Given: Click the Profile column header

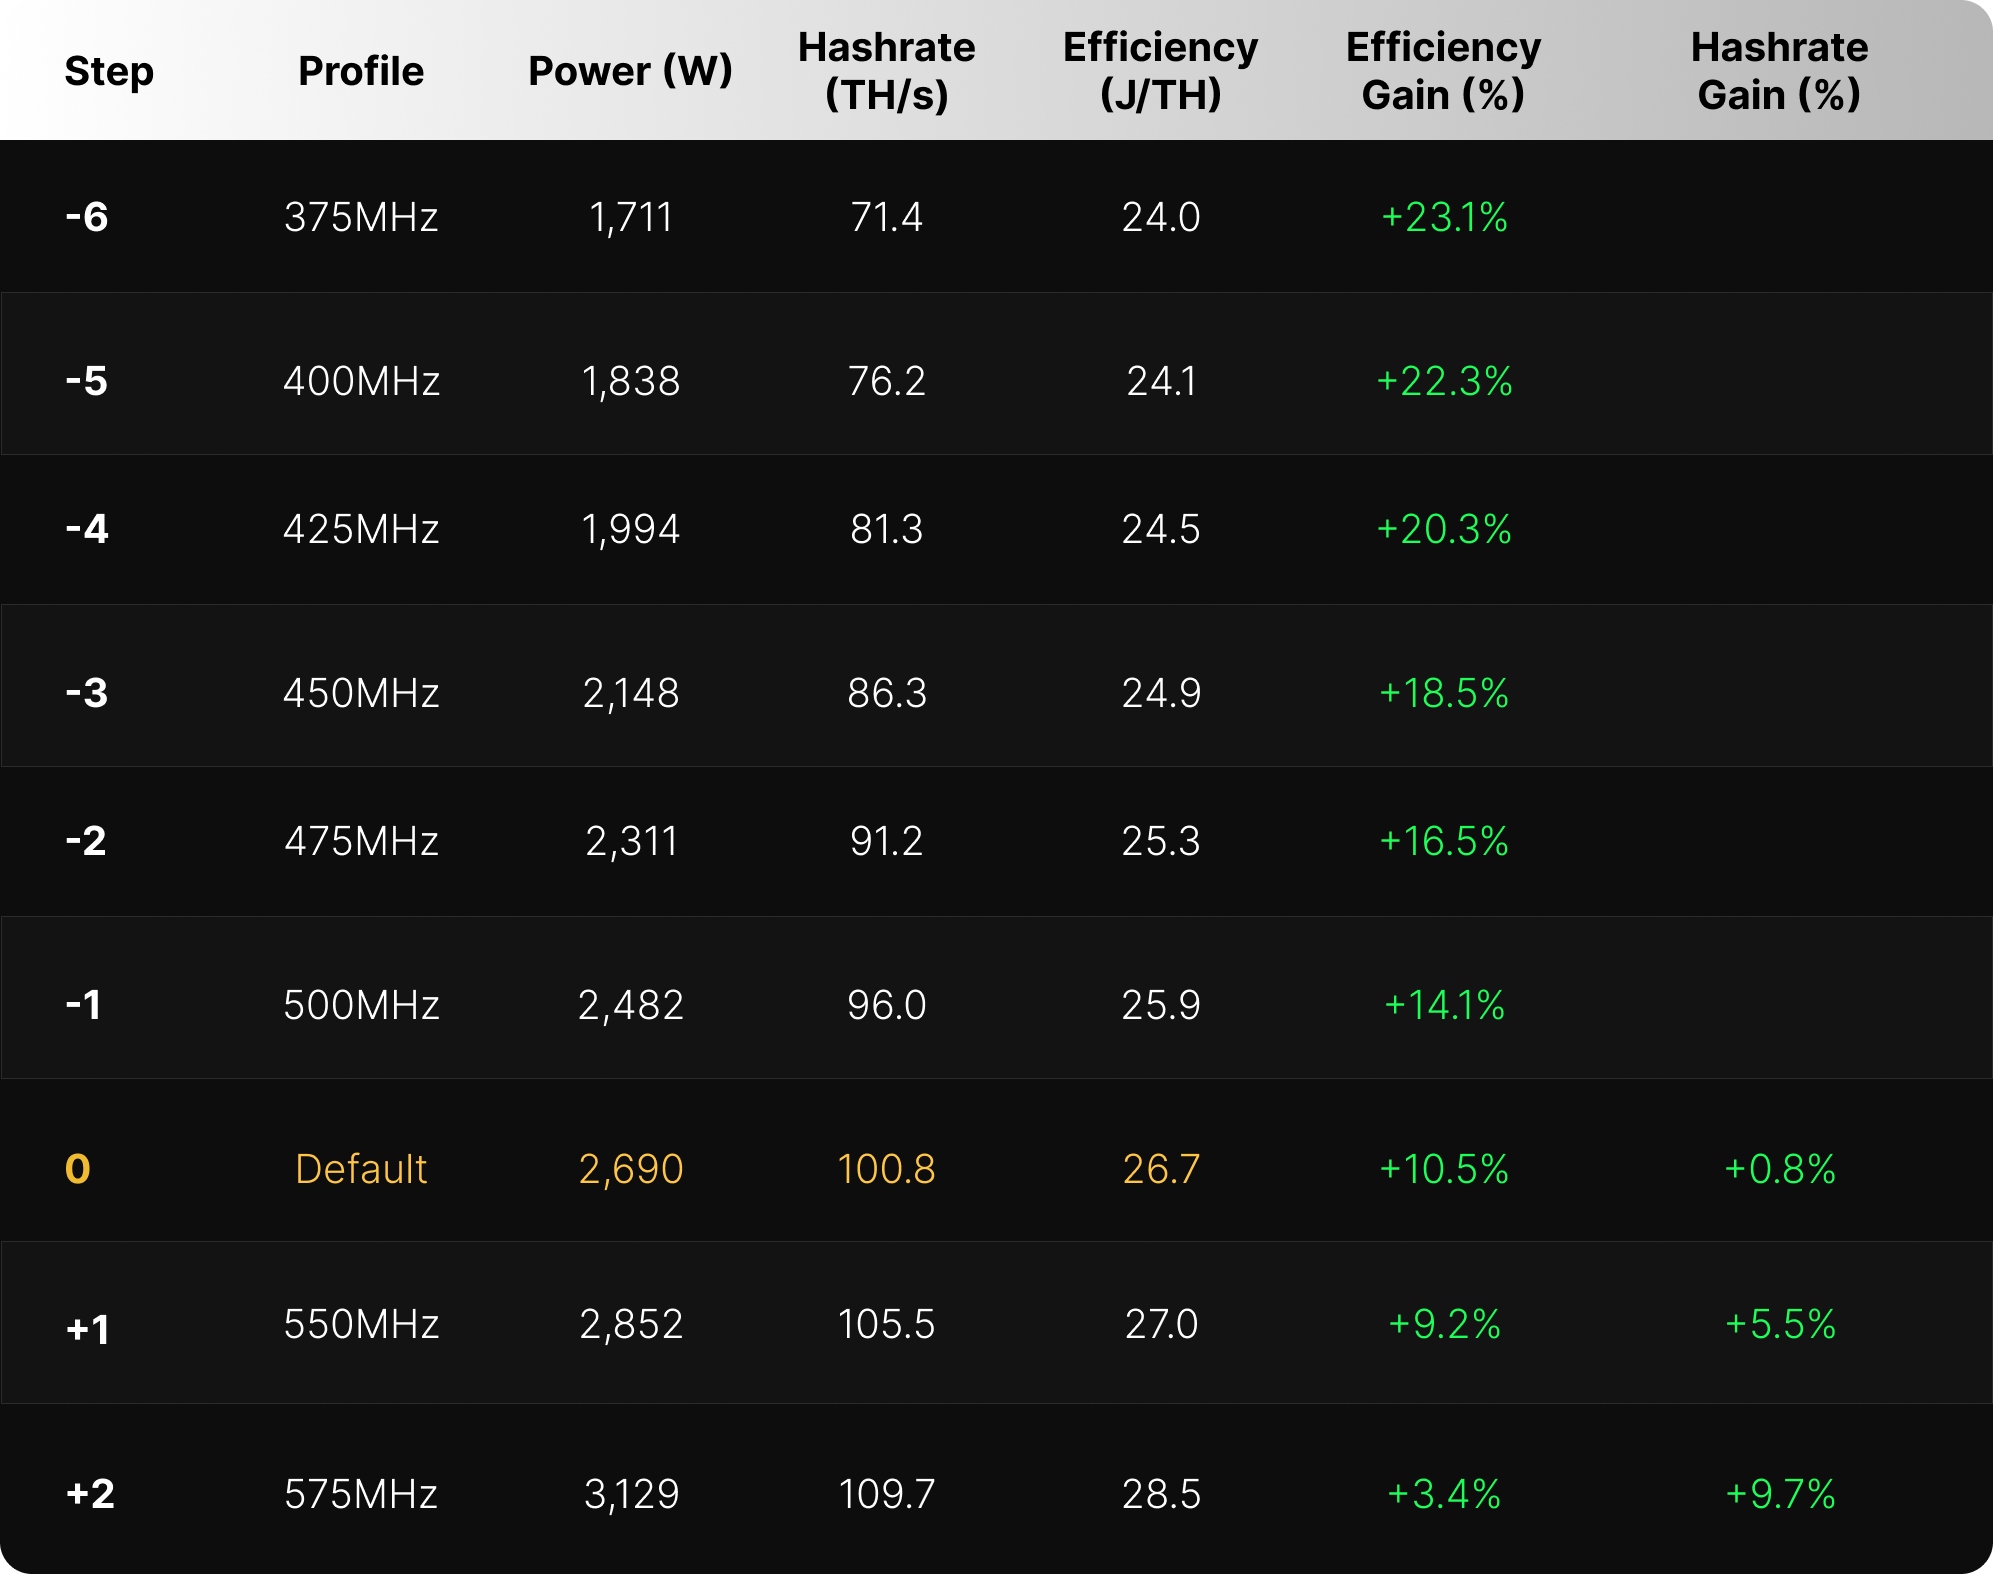Looking at the screenshot, I should pos(361,71).
